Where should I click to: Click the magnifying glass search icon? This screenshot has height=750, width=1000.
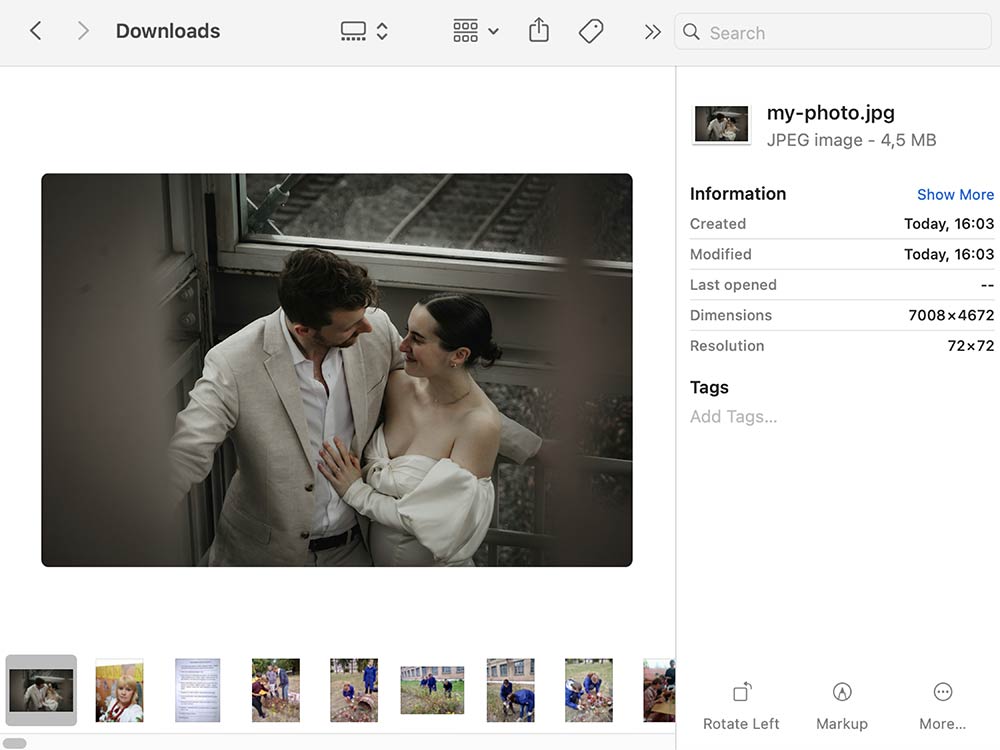pyautogui.click(x=691, y=32)
